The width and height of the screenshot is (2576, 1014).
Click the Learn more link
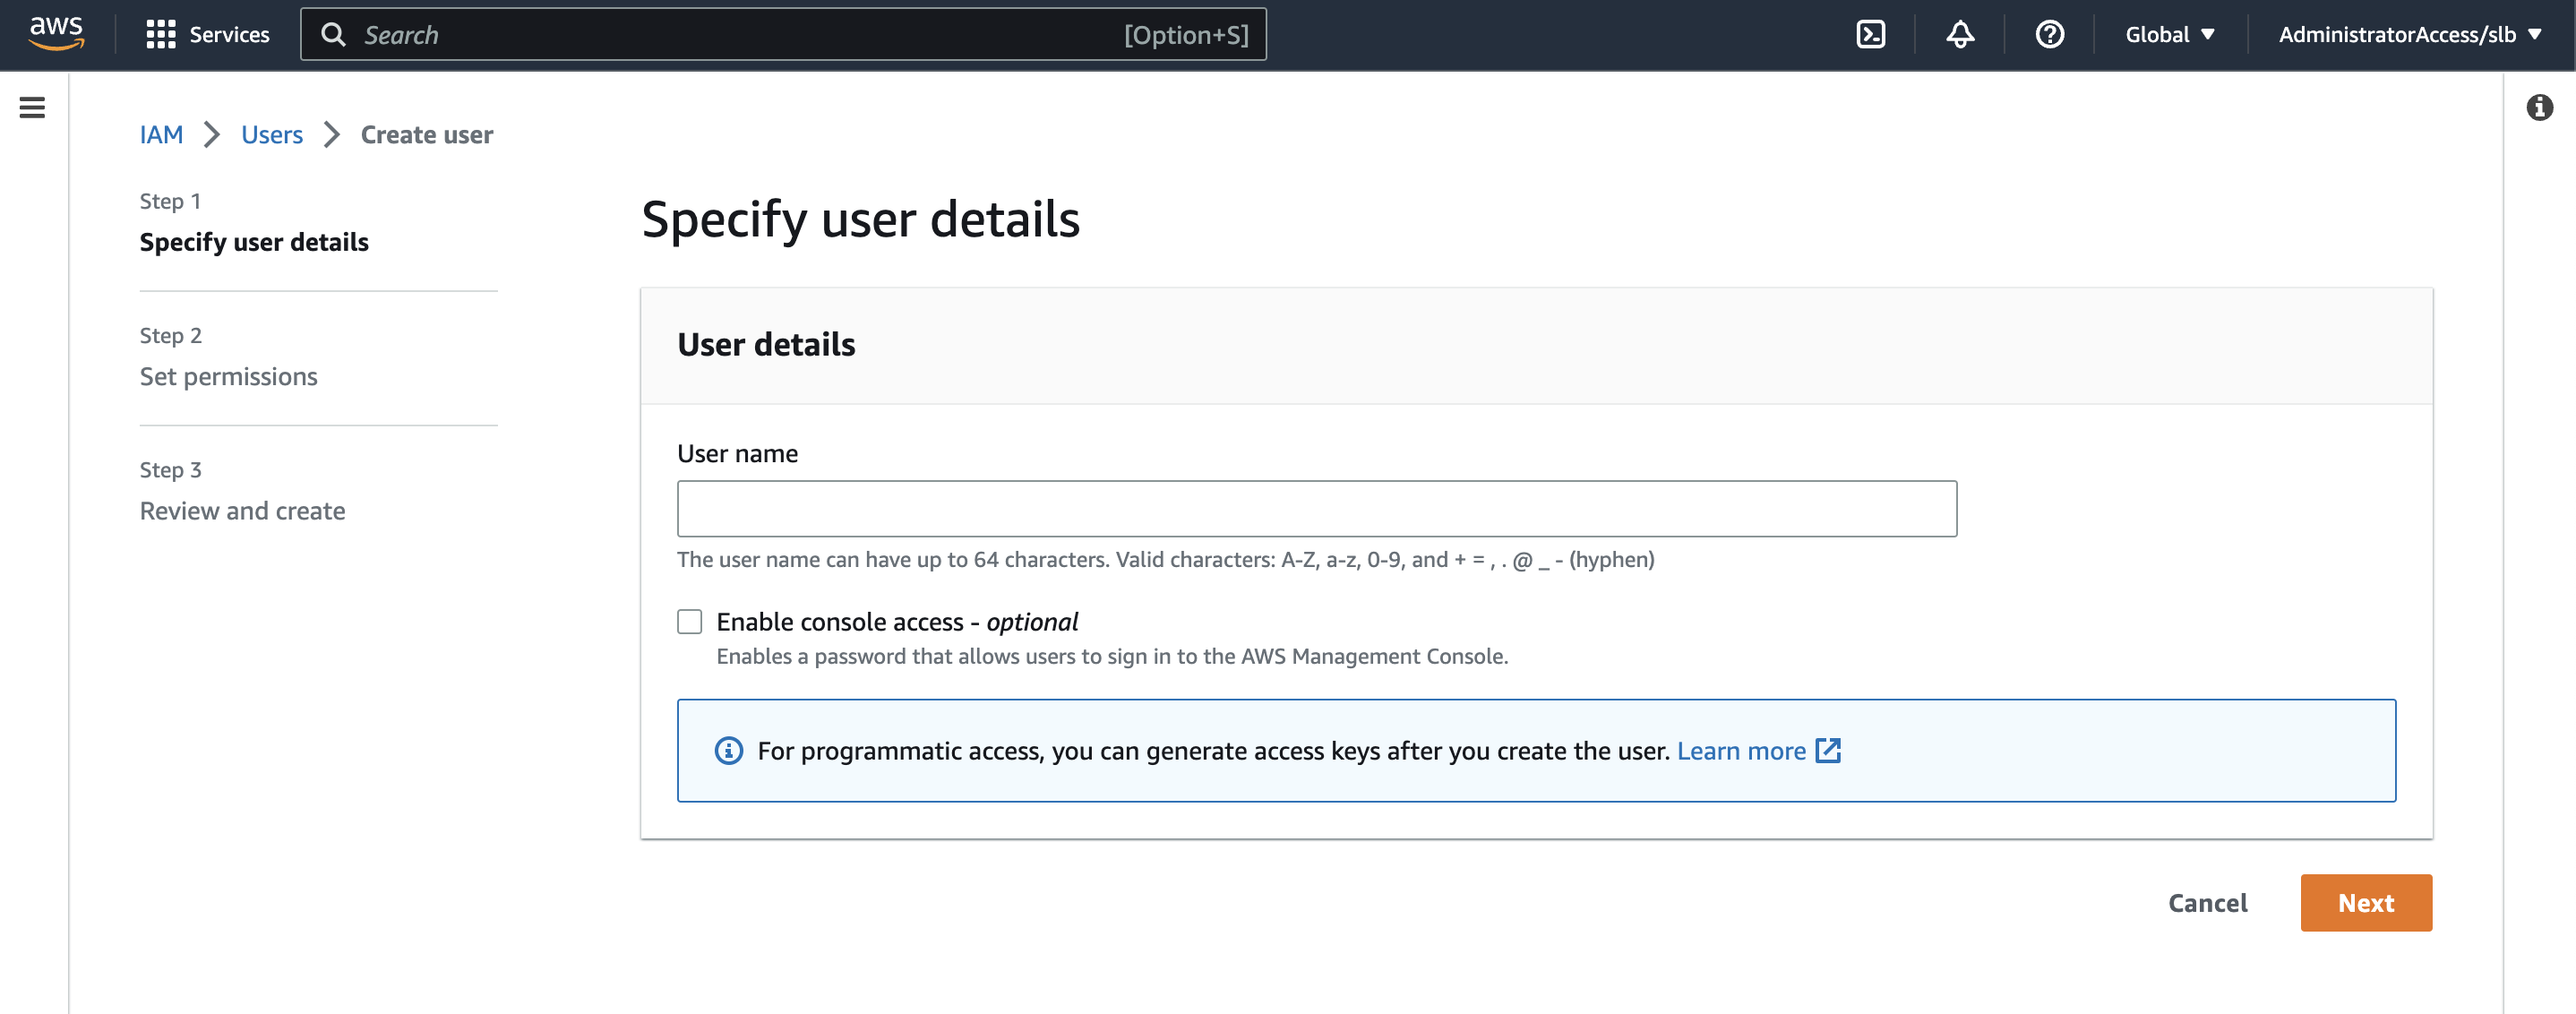point(1741,750)
